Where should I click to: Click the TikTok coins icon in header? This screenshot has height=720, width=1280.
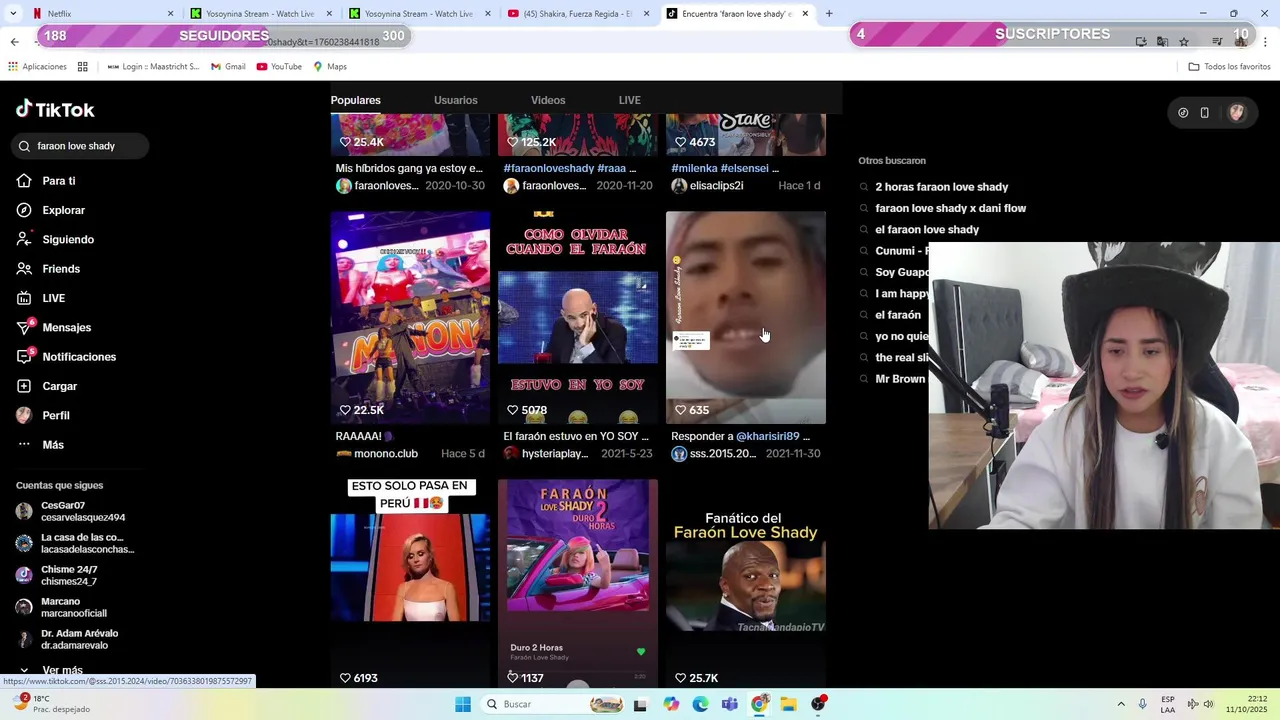[x=1183, y=113]
